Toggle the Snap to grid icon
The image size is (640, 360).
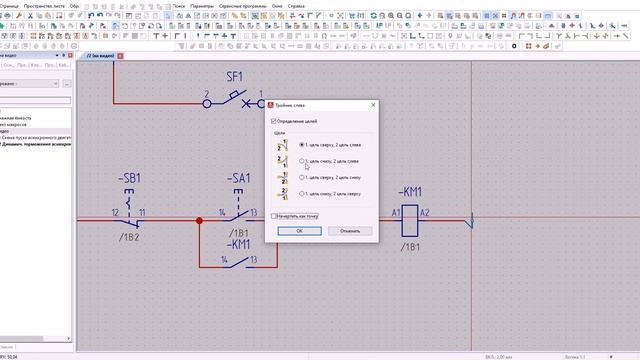coord(495,16)
